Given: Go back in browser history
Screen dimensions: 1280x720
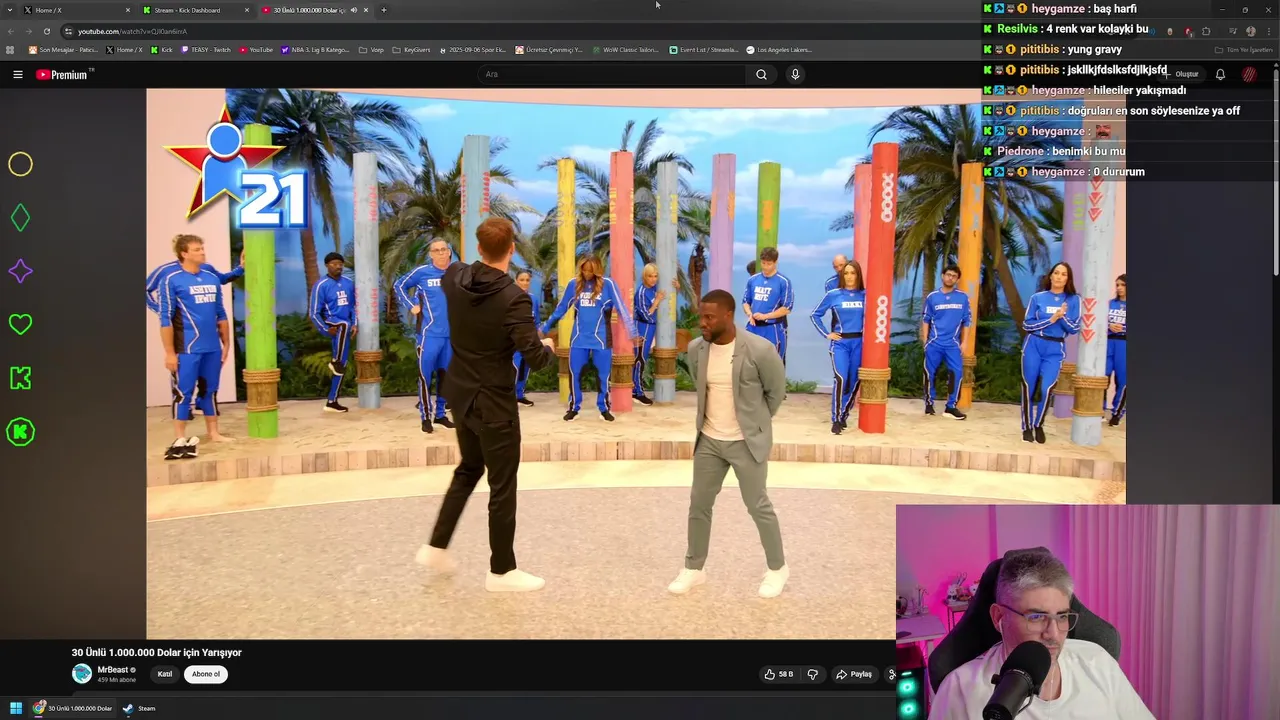Looking at the screenshot, I should coord(11,31).
